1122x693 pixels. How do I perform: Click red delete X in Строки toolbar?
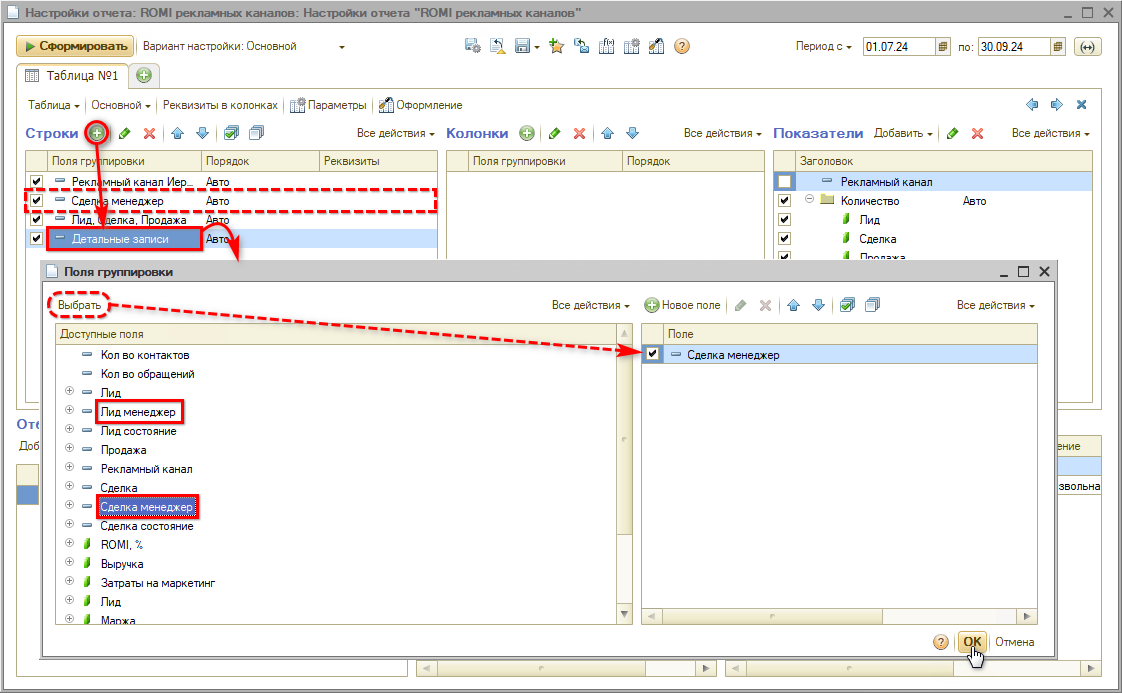[x=149, y=133]
